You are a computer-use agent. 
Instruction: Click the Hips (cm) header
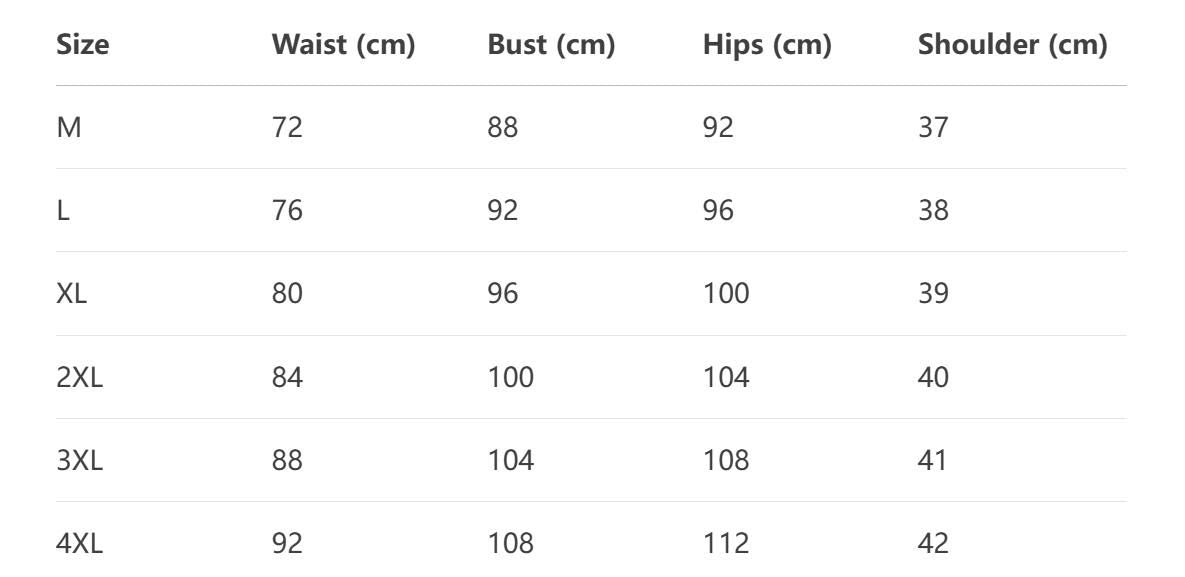point(767,45)
